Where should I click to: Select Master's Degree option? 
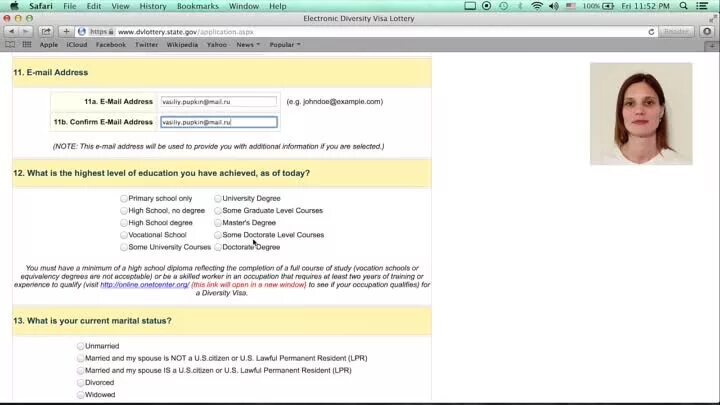[x=218, y=223]
